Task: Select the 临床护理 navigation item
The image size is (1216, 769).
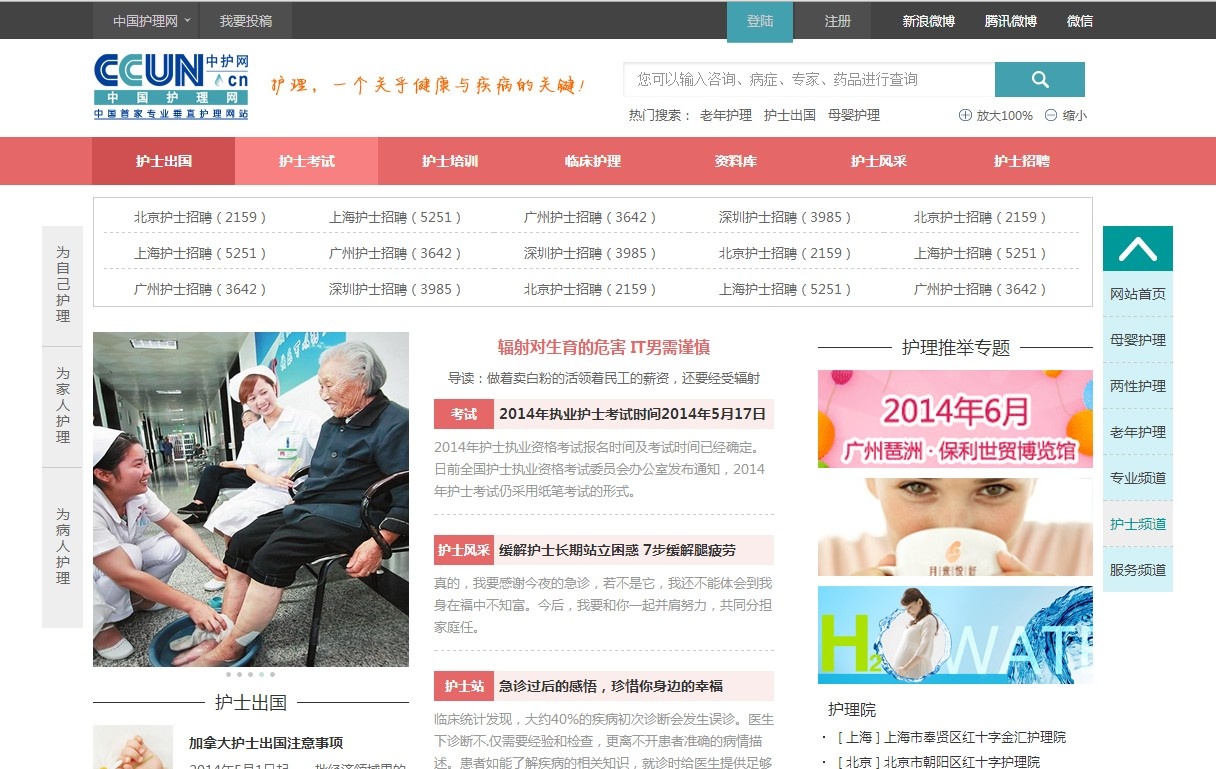Action: [592, 161]
